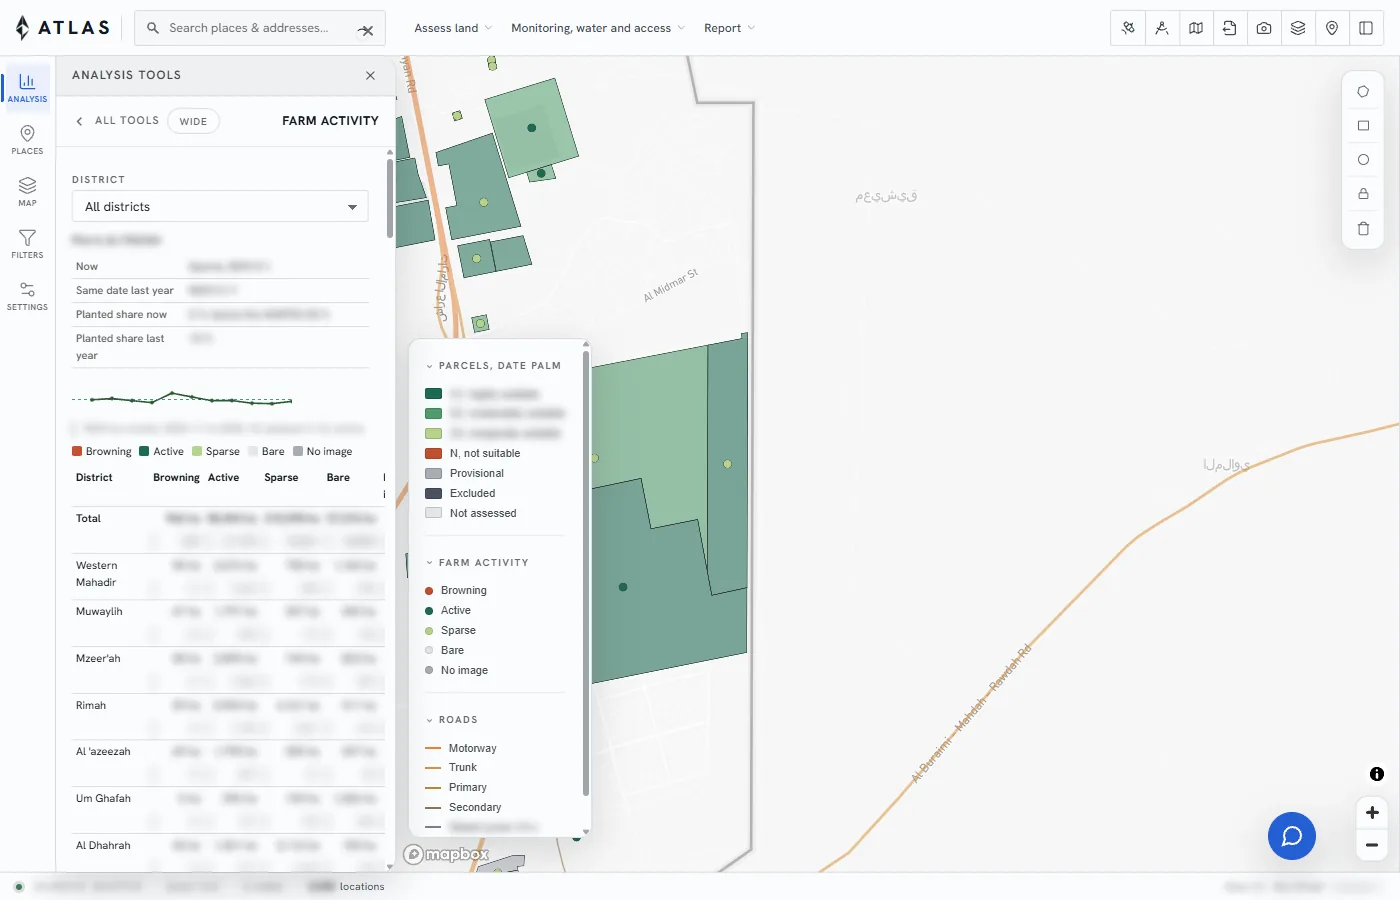Toggle the side panel layout icon
Viewport: 1400px width, 900px height.
pos(1366,28)
